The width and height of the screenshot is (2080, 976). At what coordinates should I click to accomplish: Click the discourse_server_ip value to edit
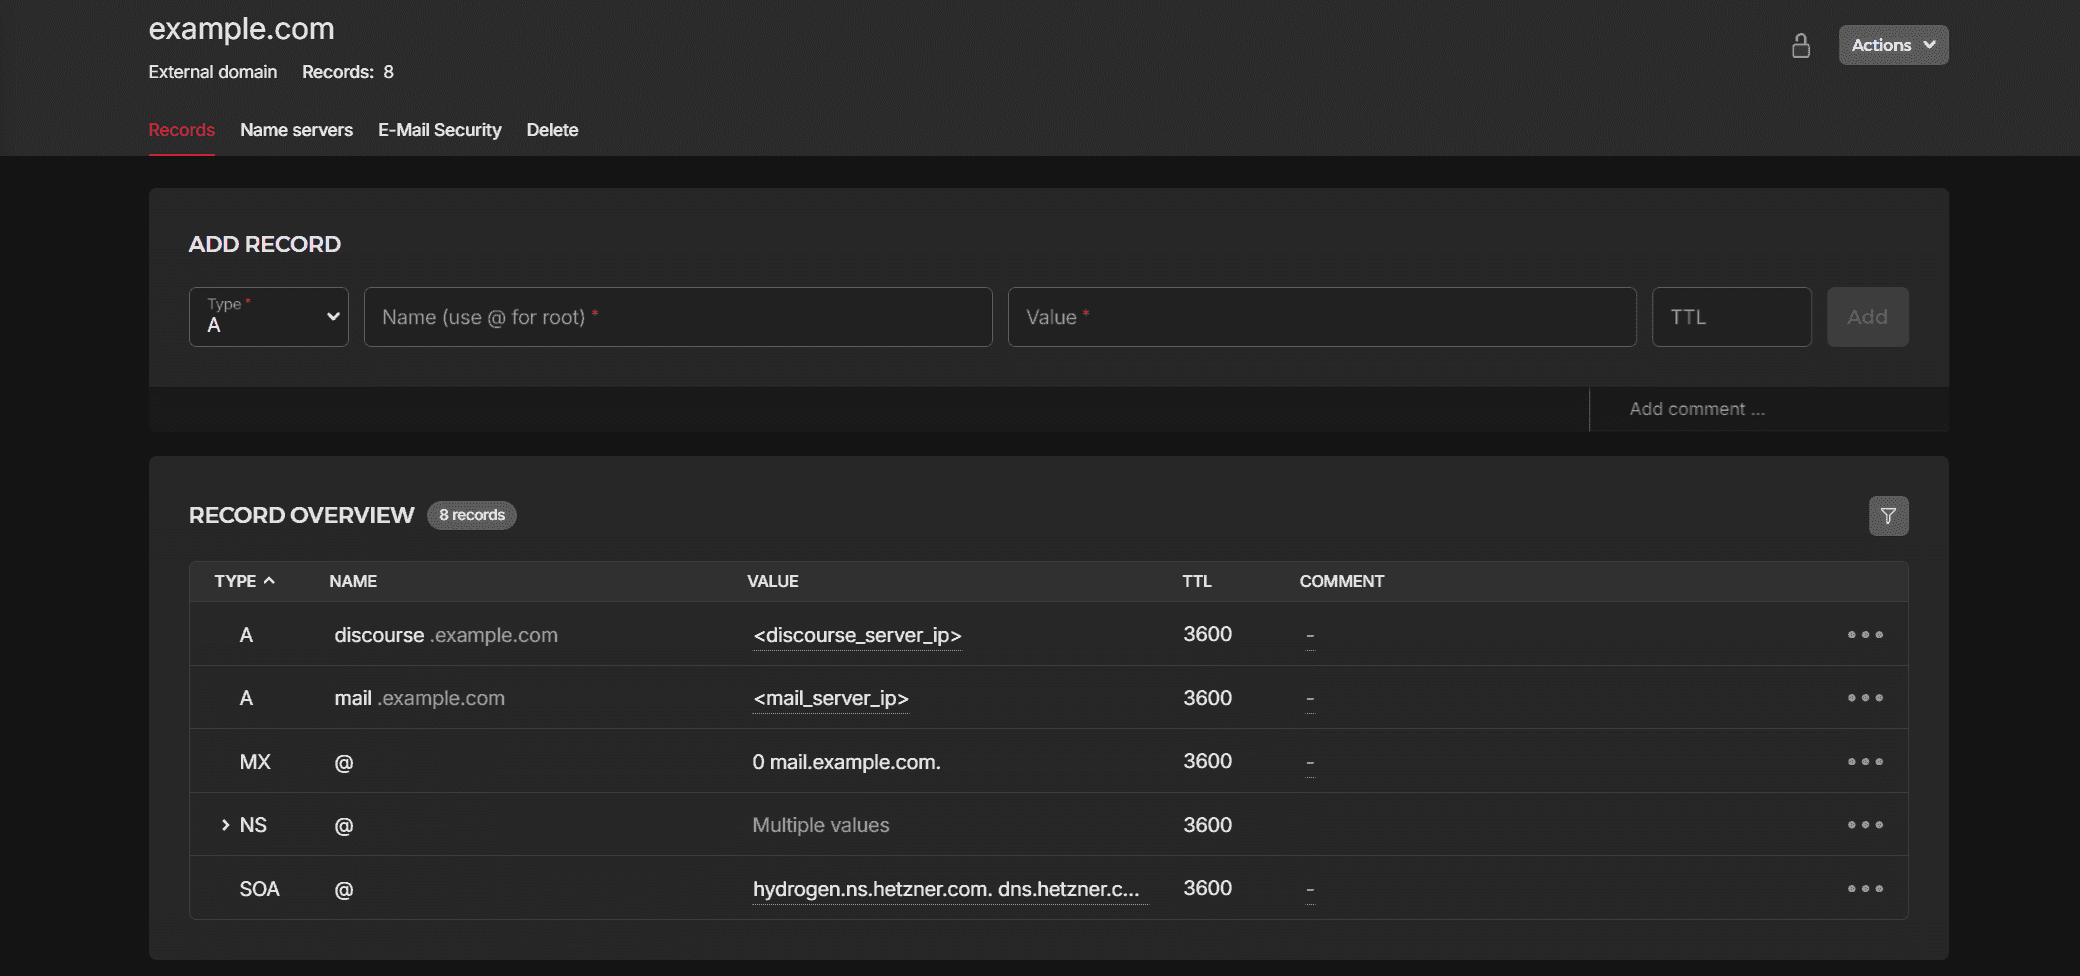coord(857,636)
